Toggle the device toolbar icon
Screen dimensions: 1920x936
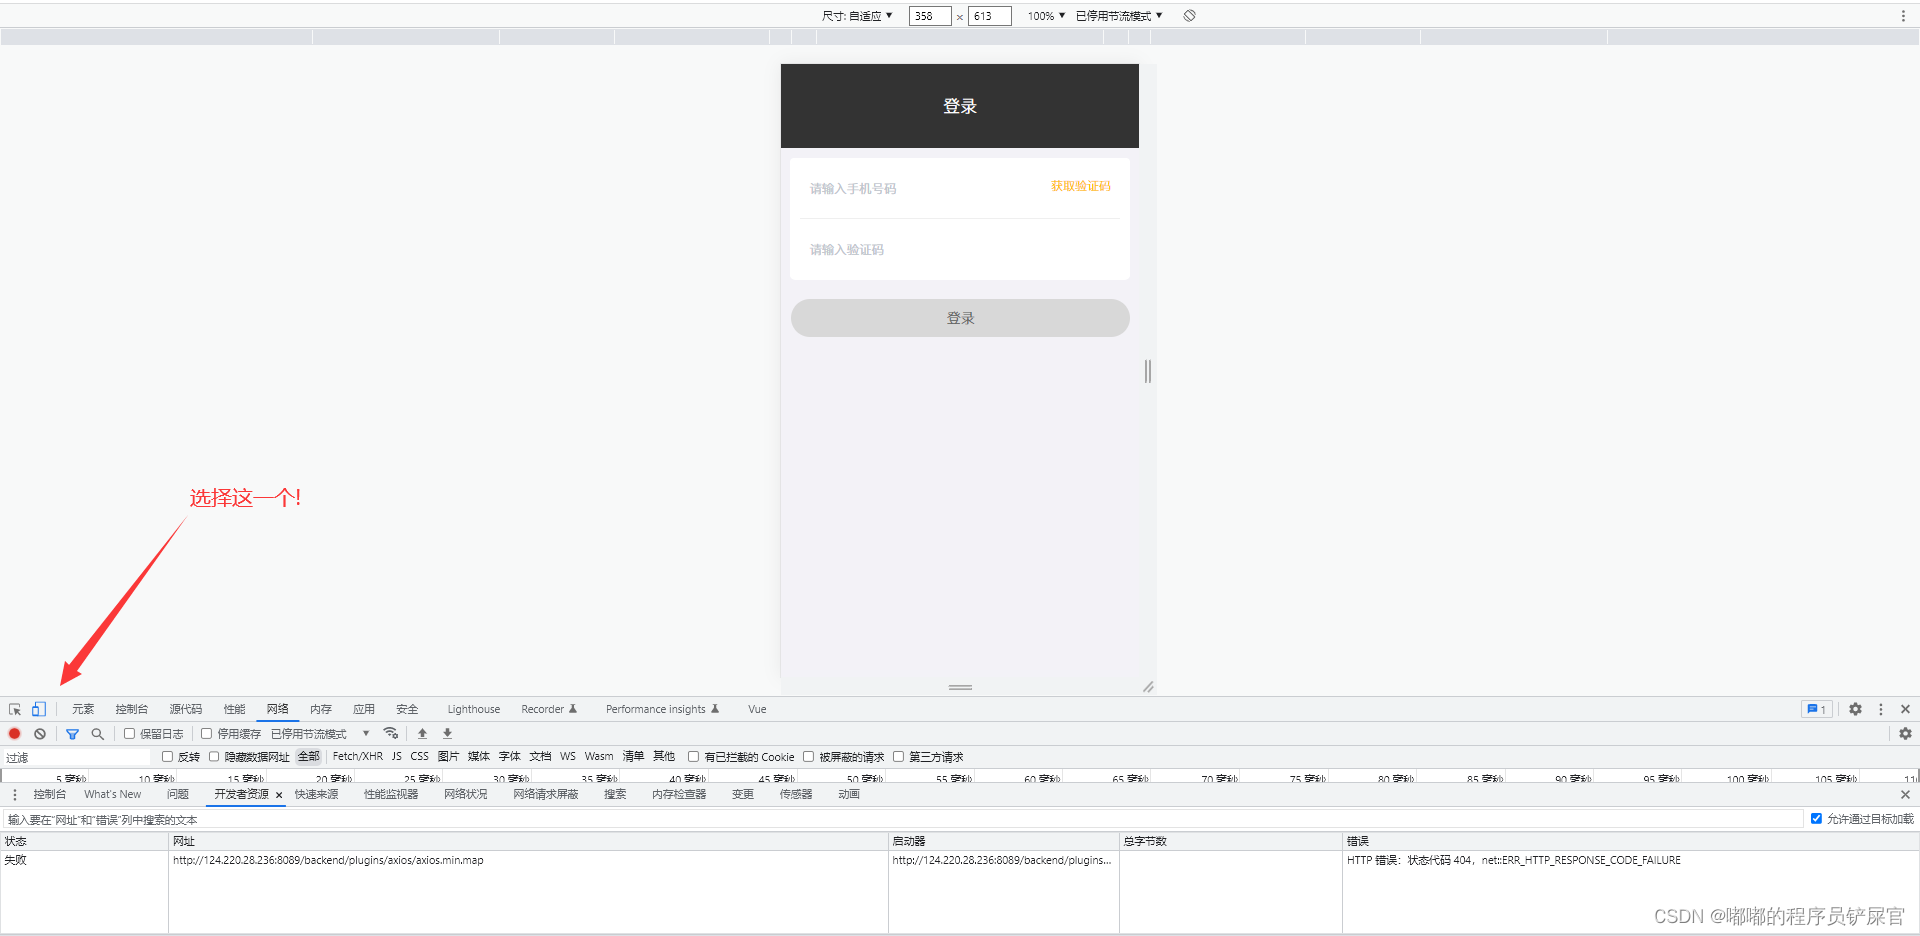[38, 709]
